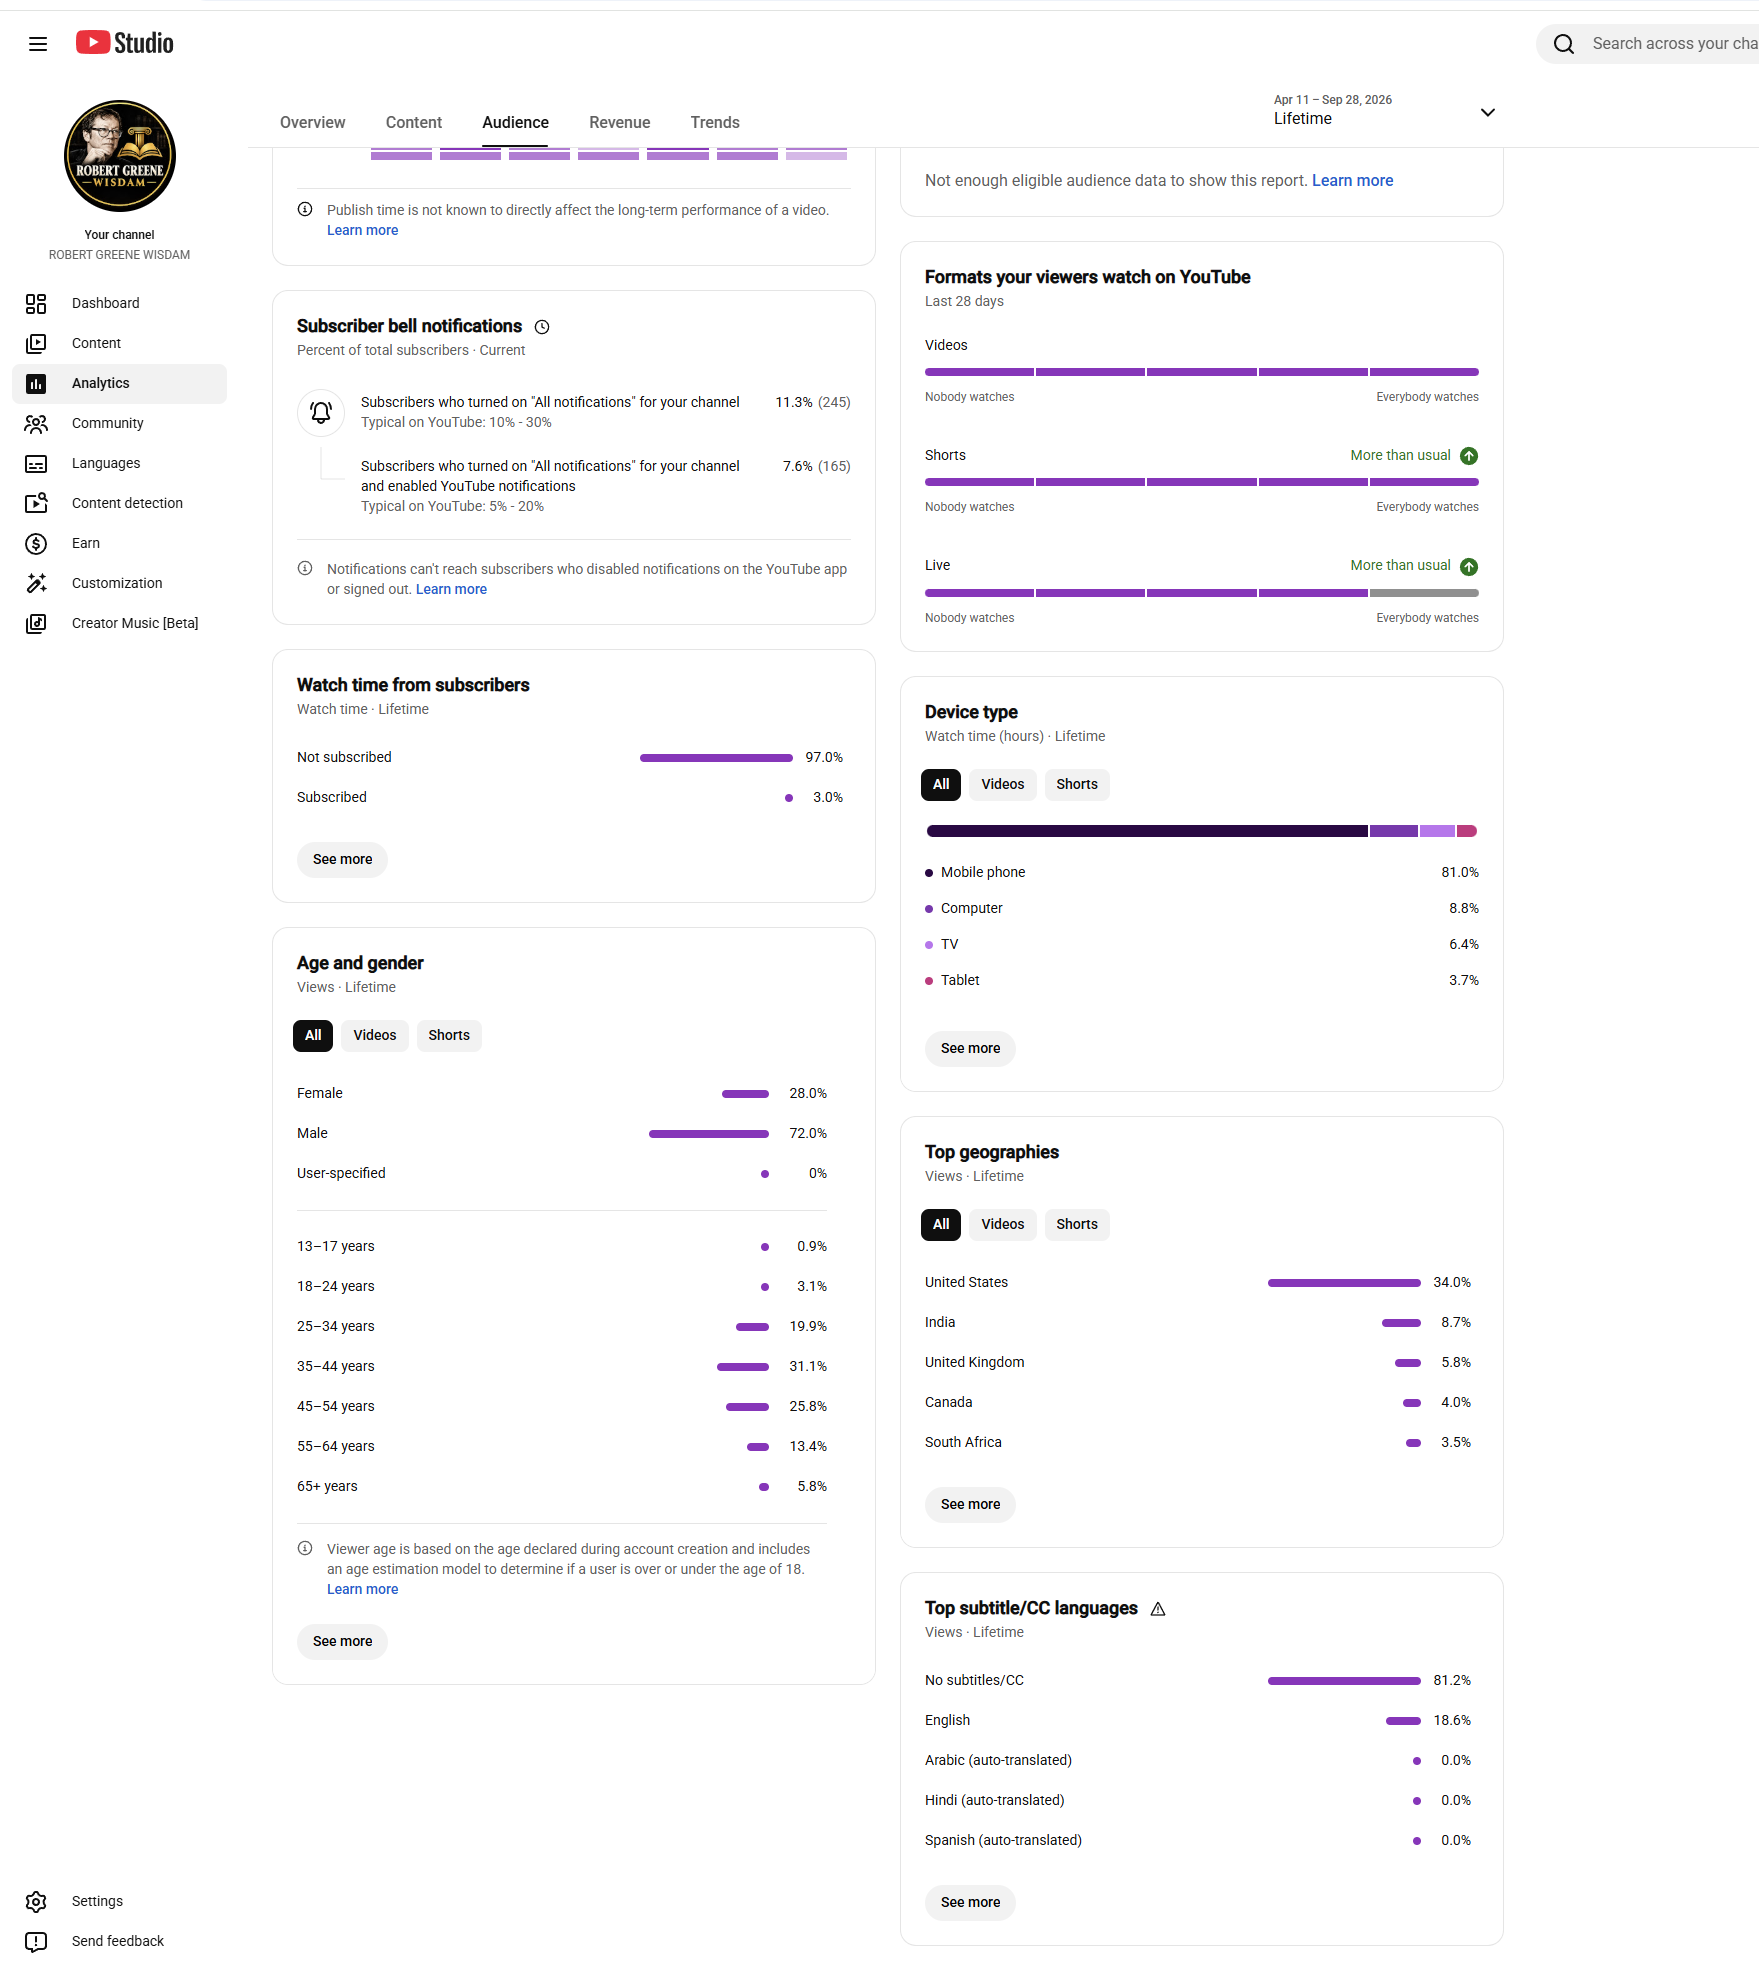This screenshot has height=1967, width=1759.
Task: Select Shorts filter in Device type
Action: click(x=1077, y=784)
